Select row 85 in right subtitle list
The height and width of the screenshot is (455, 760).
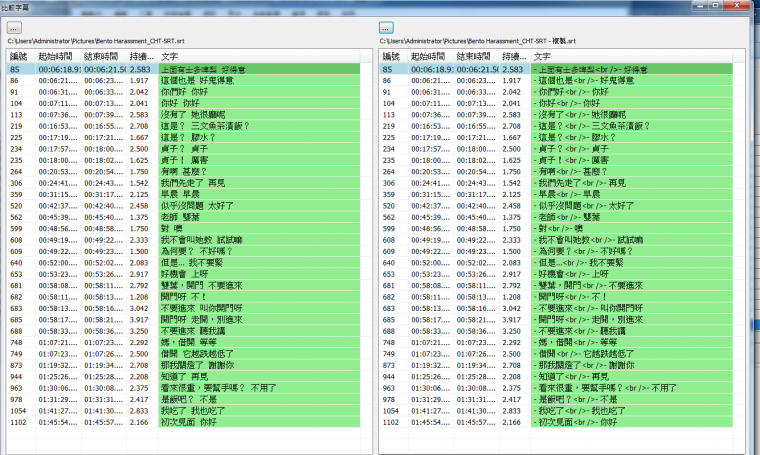click(x=556, y=69)
